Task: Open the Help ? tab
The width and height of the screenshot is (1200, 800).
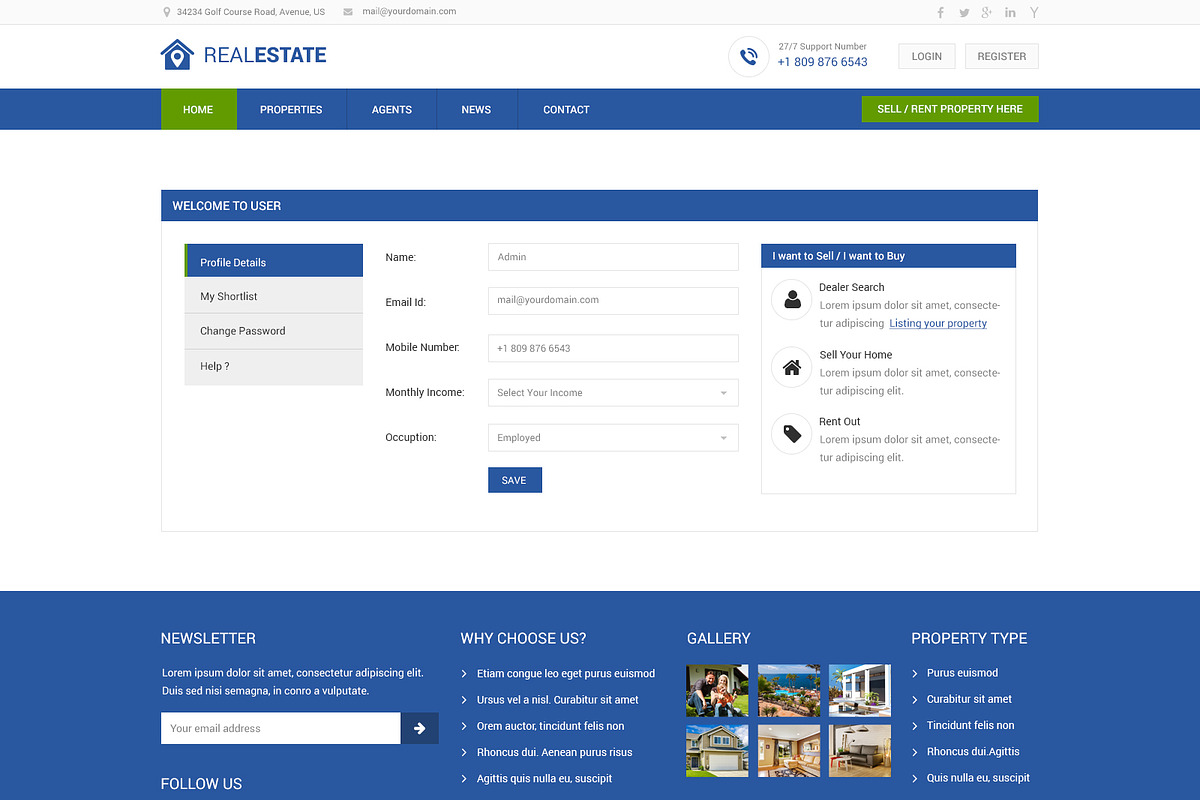Action: [x=274, y=366]
